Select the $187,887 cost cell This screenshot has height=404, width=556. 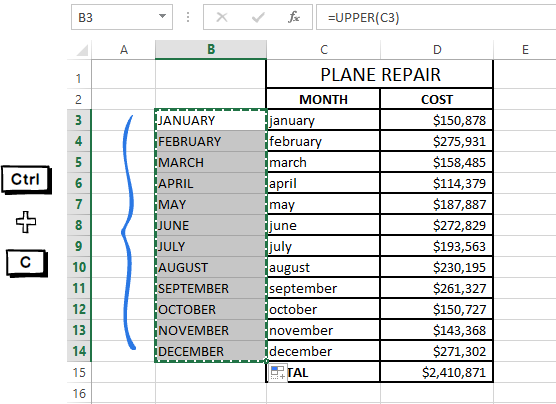(x=437, y=204)
